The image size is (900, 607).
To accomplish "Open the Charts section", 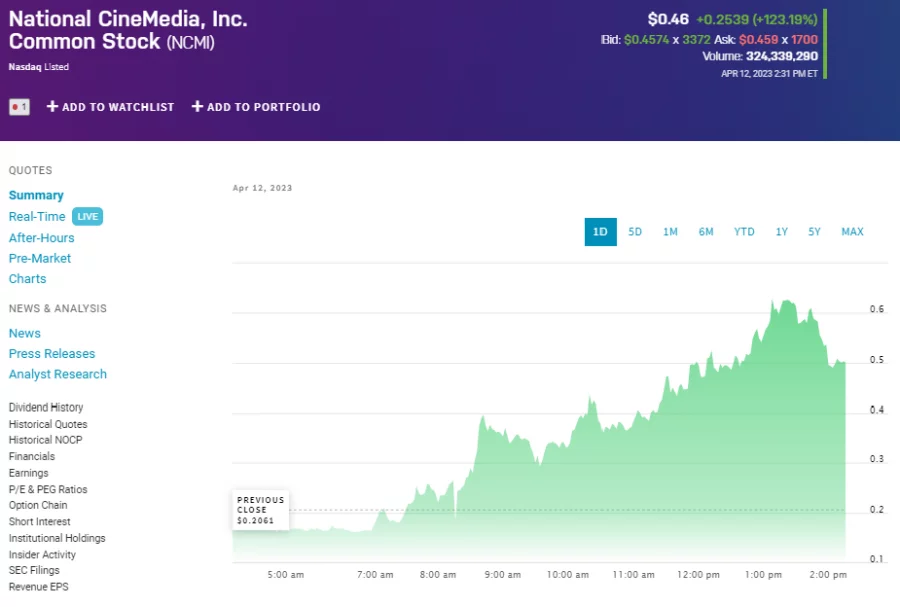I will 27,278.
